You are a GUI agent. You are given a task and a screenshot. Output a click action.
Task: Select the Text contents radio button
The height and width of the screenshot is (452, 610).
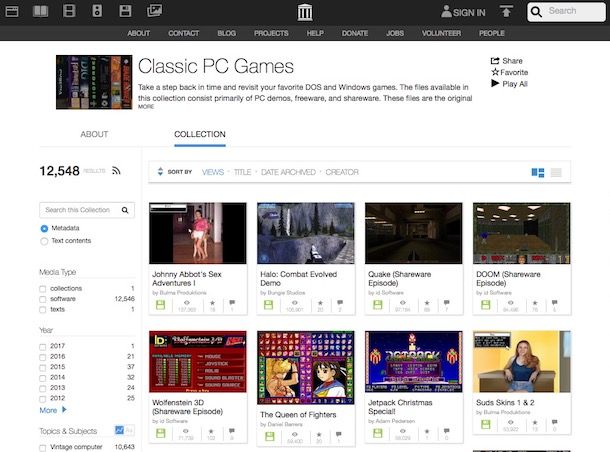pos(44,241)
